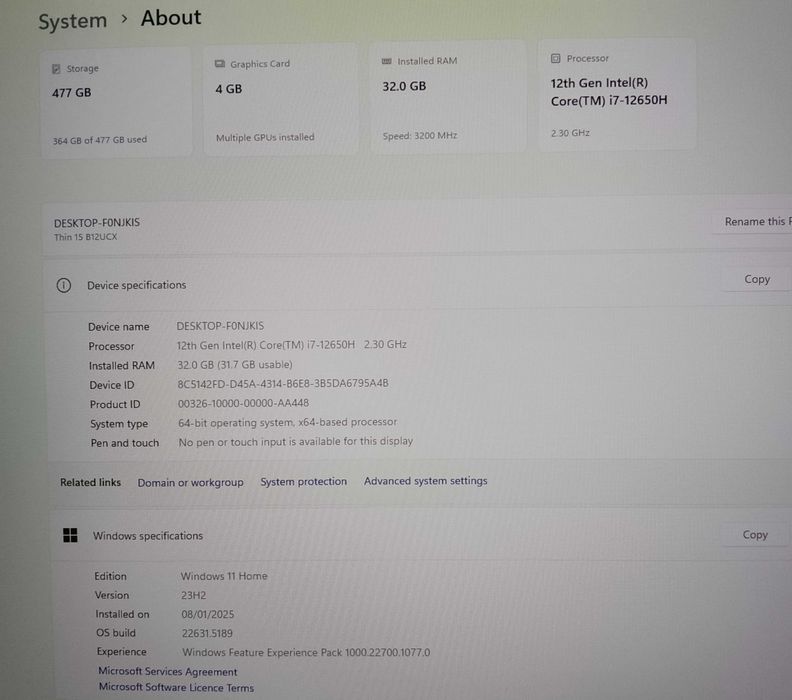The image size is (792, 700).
Task: Select '2.30 GHz' in Processor card
Action: [x=570, y=133]
